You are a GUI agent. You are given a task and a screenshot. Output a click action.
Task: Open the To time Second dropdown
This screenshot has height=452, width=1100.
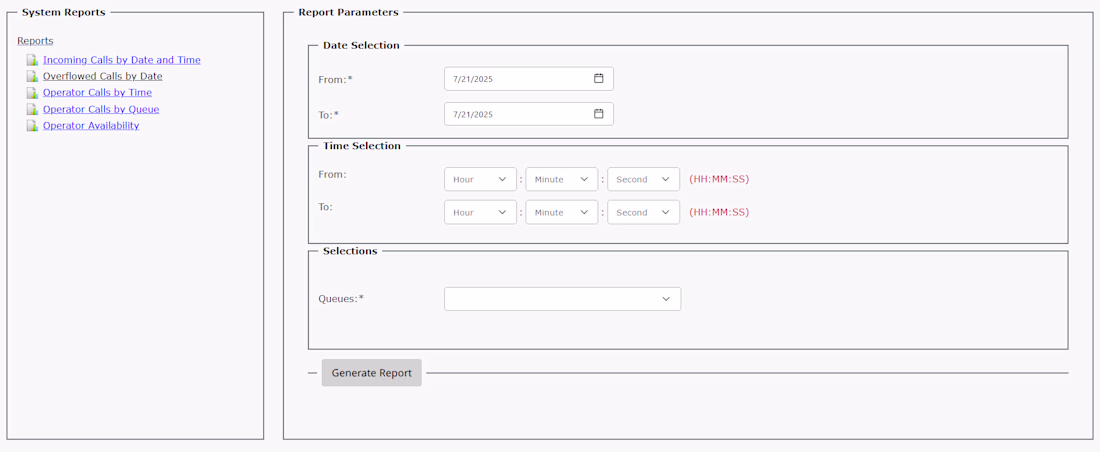coord(643,212)
